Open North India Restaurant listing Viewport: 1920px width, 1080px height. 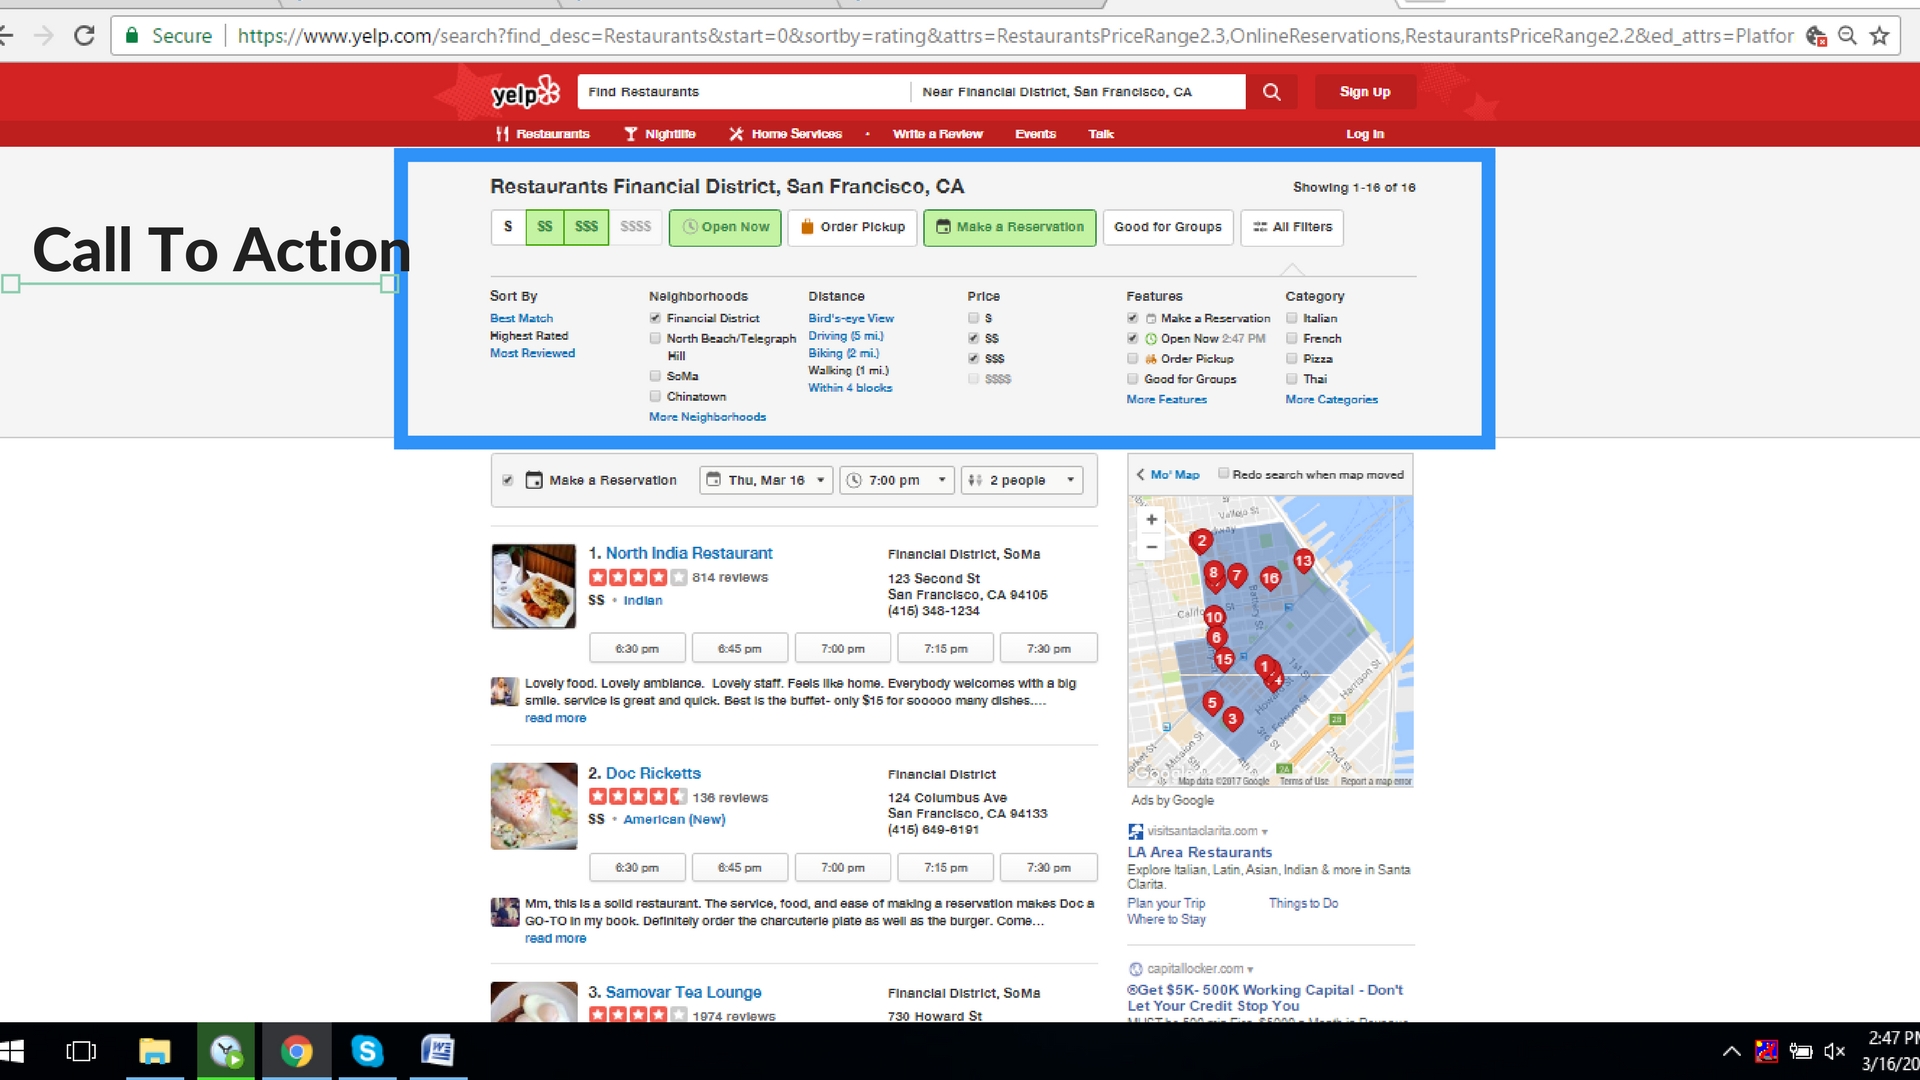click(x=689, y=553)
